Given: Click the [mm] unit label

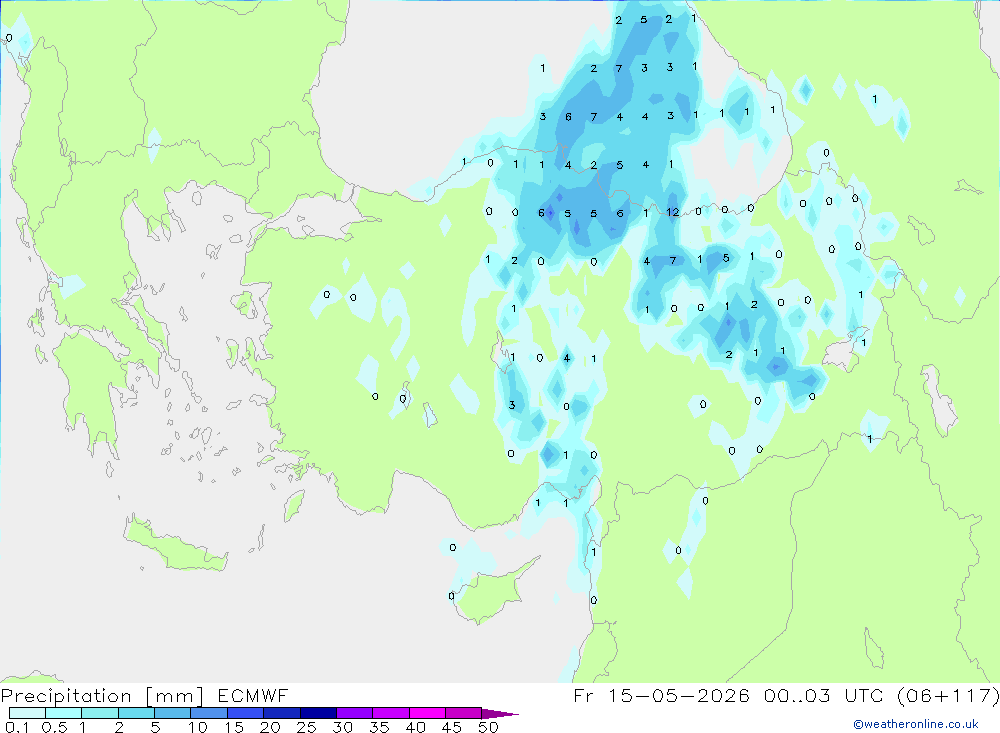Looking at the screenshot, I should pyautogui.click(x=175, y=695).
